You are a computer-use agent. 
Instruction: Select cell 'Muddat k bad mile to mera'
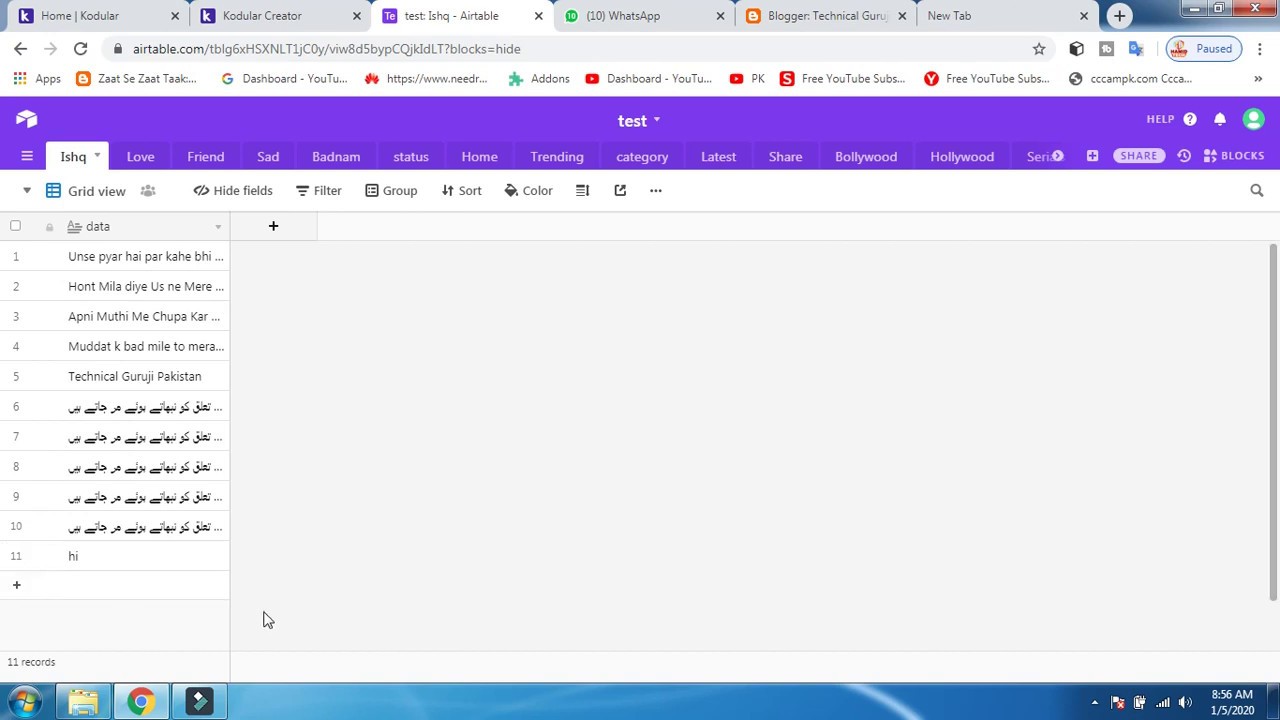[x=146, y=346]
